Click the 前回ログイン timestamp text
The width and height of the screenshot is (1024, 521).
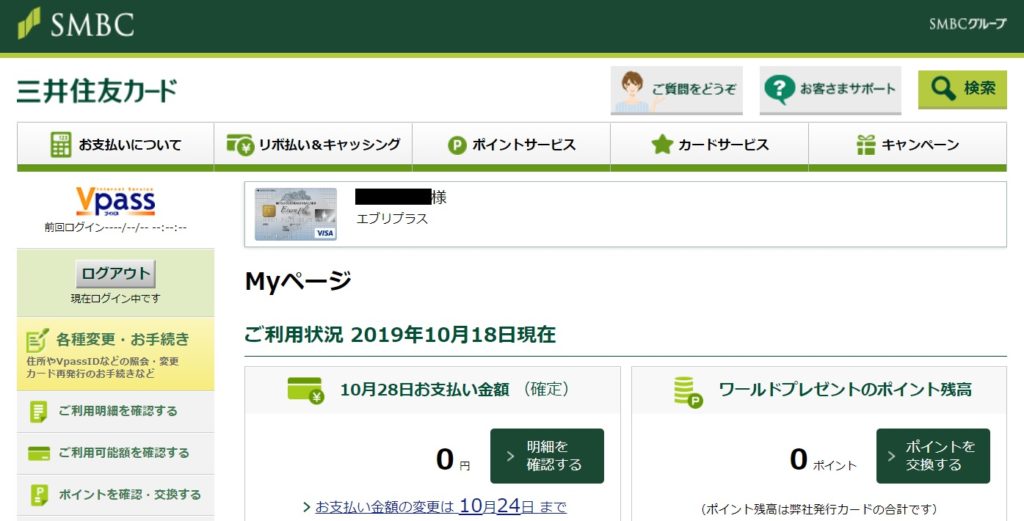[116, 228]
